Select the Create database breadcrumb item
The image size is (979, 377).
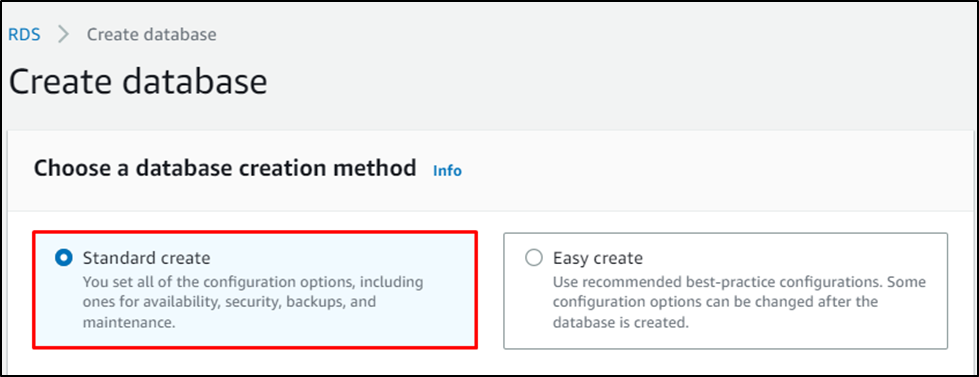coord(152,34)
